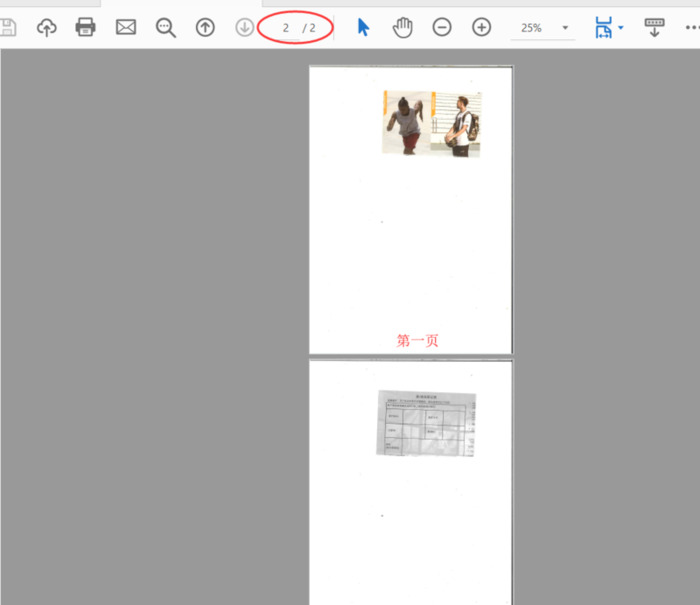Click the 25% zoom level field

tap(531, 28)
